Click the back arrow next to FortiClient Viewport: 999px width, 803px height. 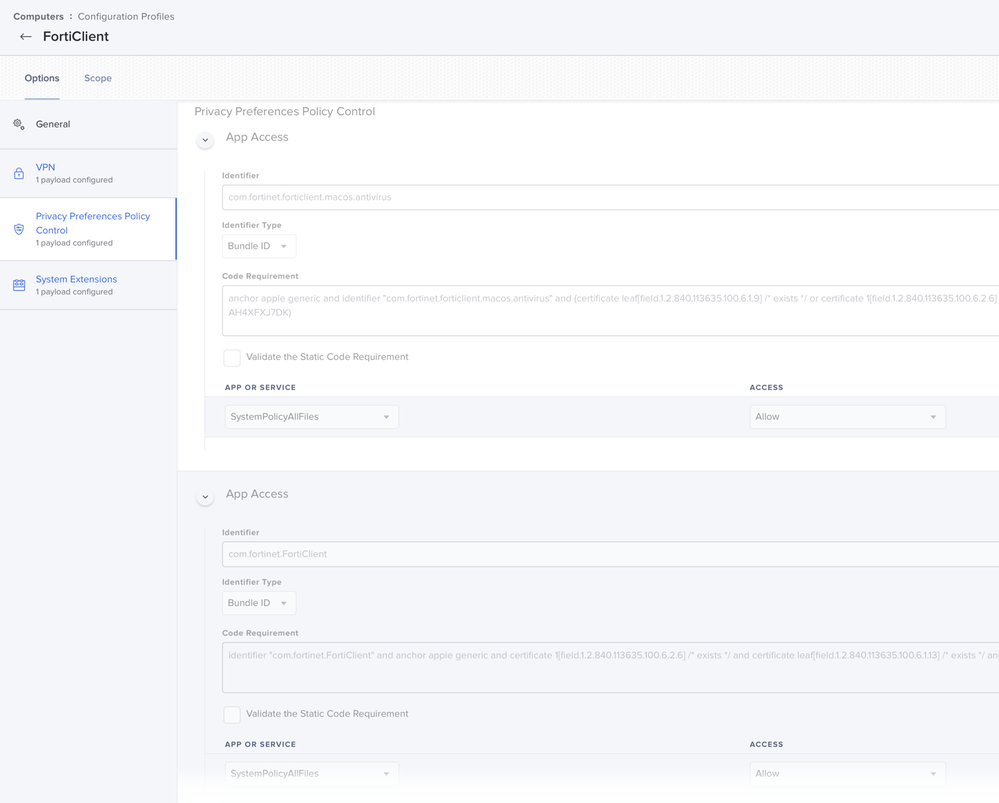coord(25,36)
